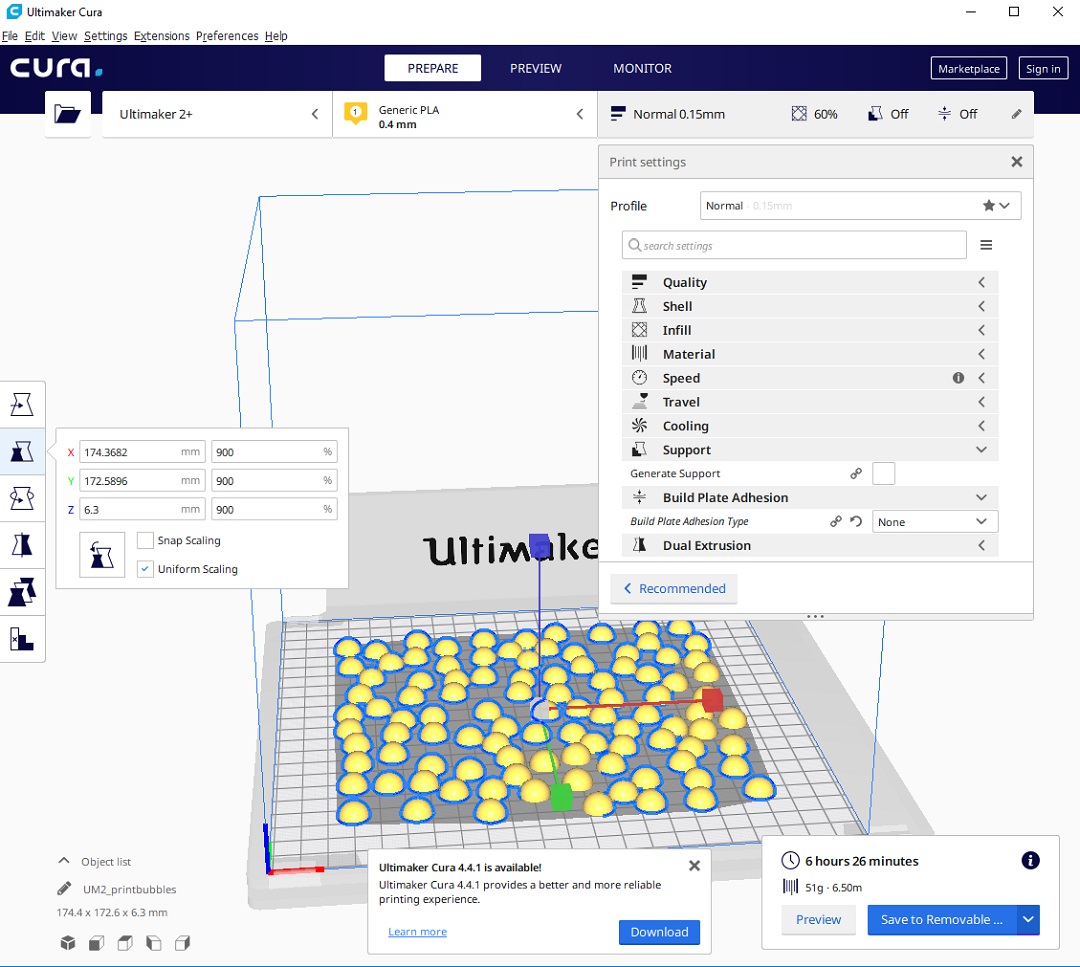The height and width of the screenshot is (967, 1080).
Task: Select the Mirror tool in left toolbar
Action: click(x=22, y=545)
